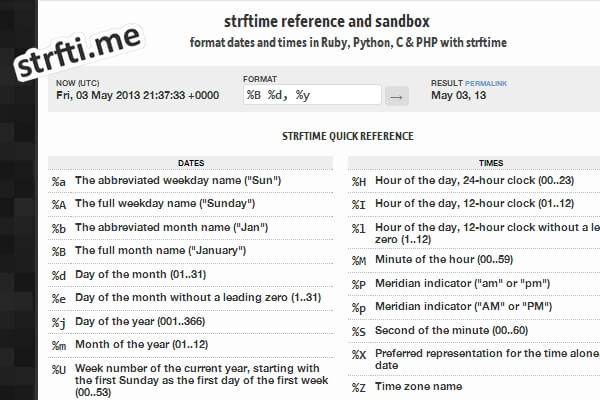Select the %H 24-hour clock code
600x400 pixels.
click(x=358, y=181)
